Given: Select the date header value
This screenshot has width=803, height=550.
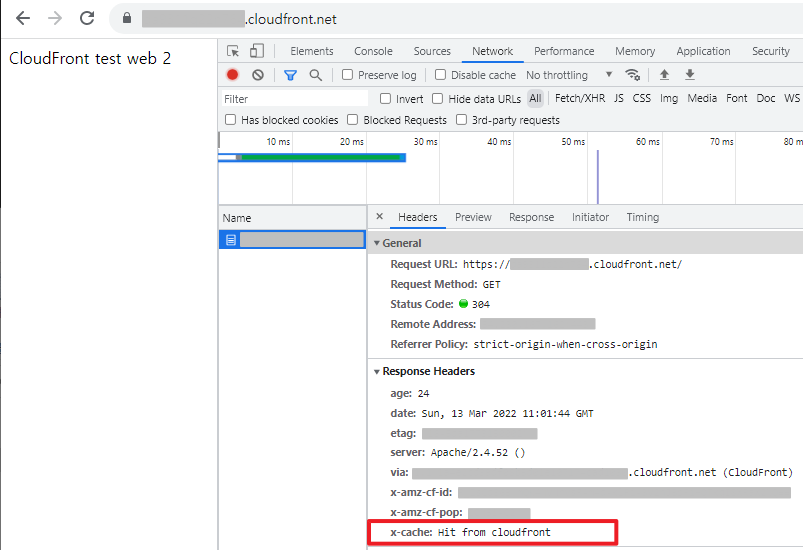Looking at the screenshot, I should pyautogui.click(x=507, y=413).
